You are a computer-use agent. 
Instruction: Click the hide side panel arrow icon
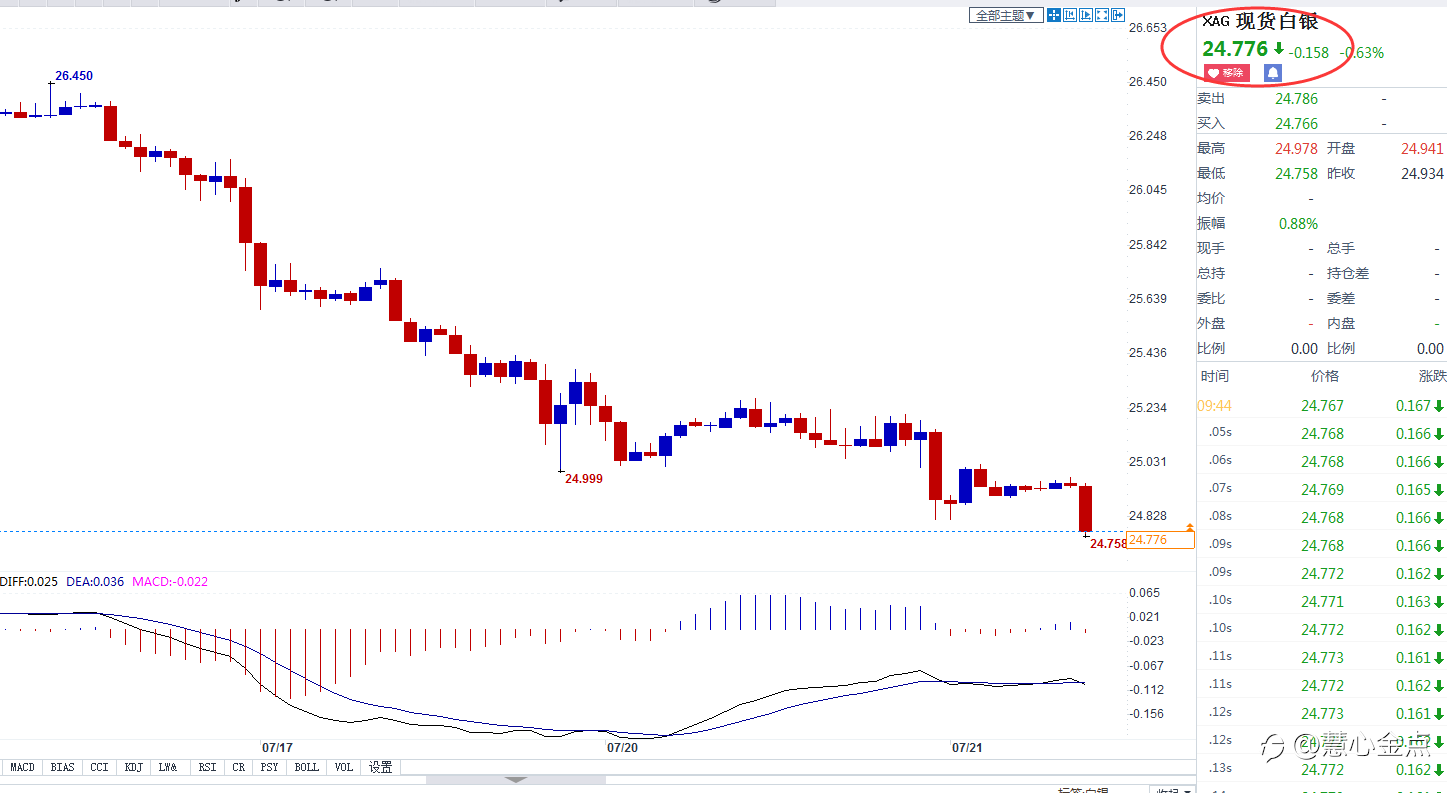(1118, 15)
